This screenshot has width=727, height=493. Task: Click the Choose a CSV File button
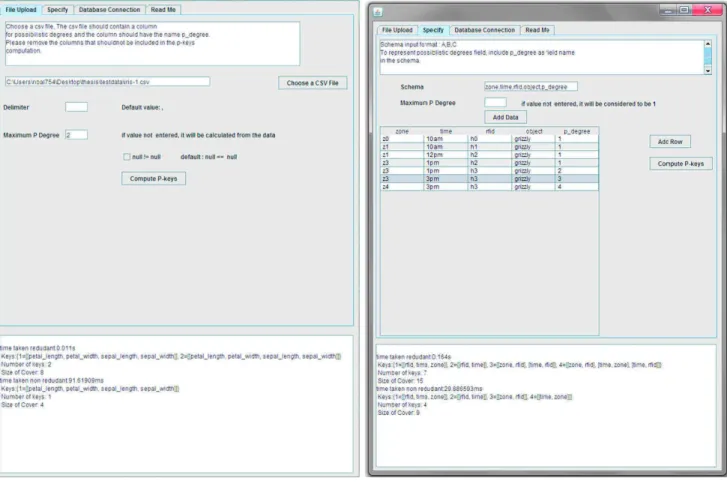pyautogui.click(x=312, y=83)
